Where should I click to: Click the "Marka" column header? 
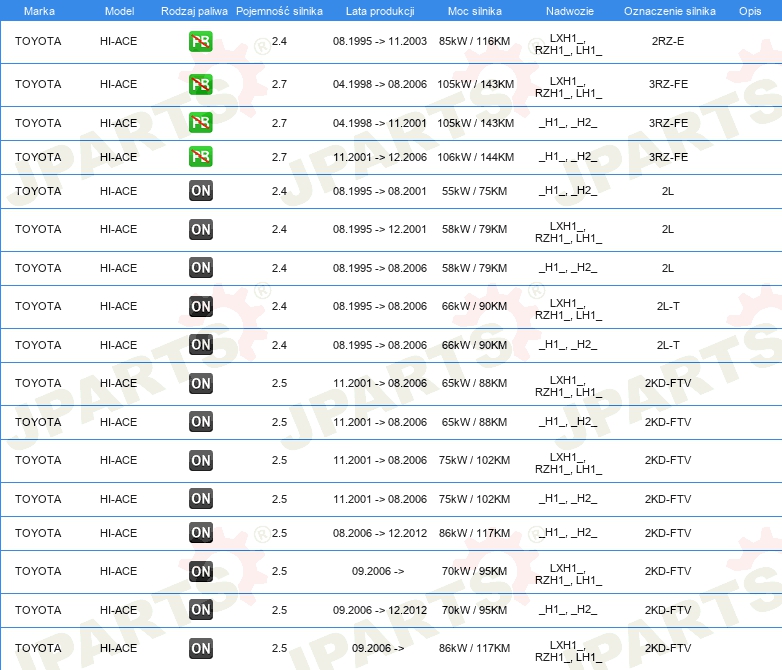tap(39, 11)
